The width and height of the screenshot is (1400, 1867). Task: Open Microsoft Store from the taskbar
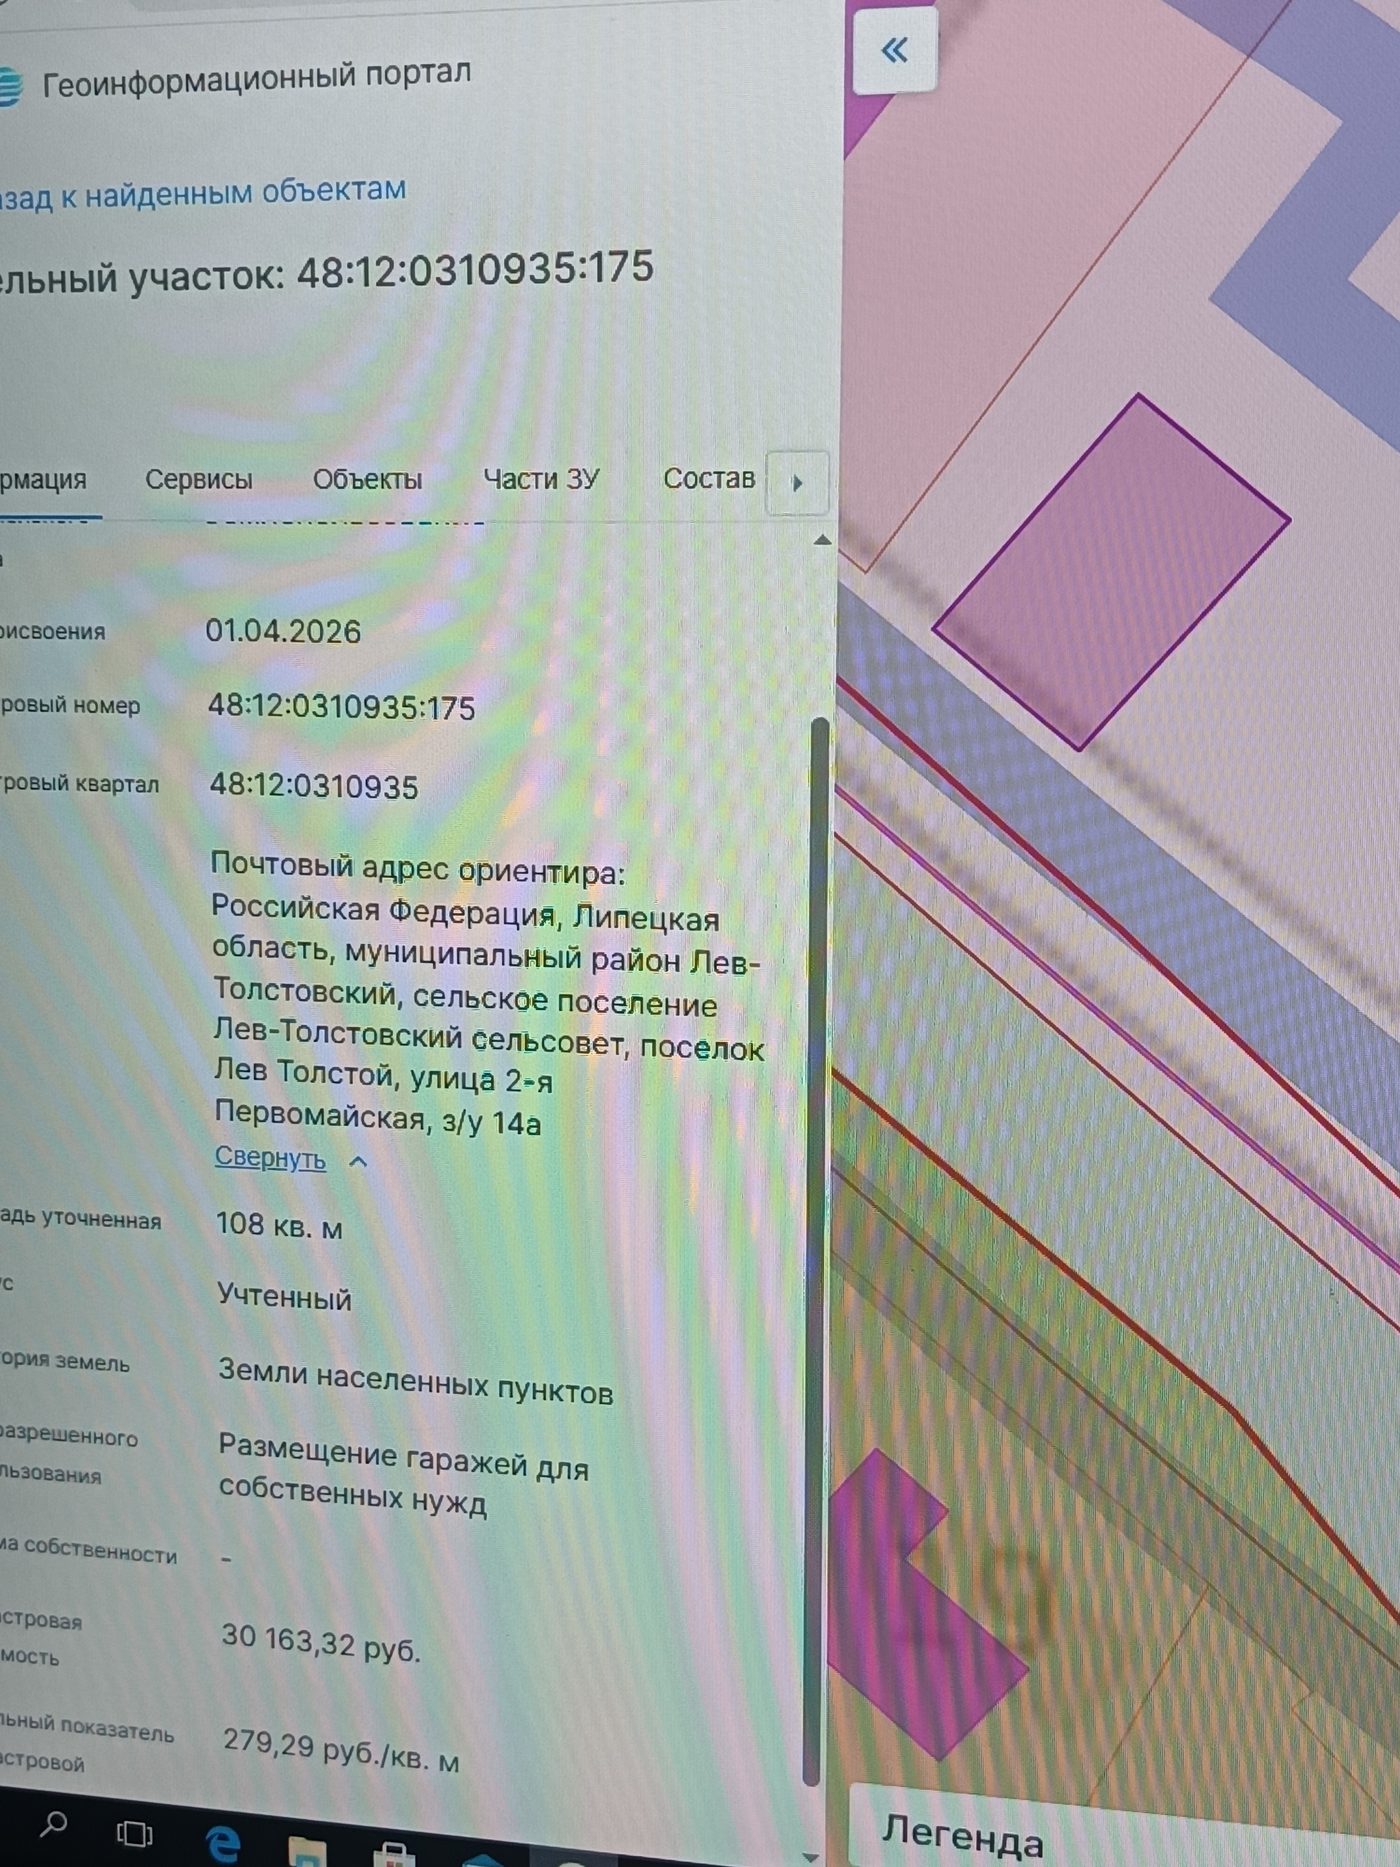click(393, 1854)
